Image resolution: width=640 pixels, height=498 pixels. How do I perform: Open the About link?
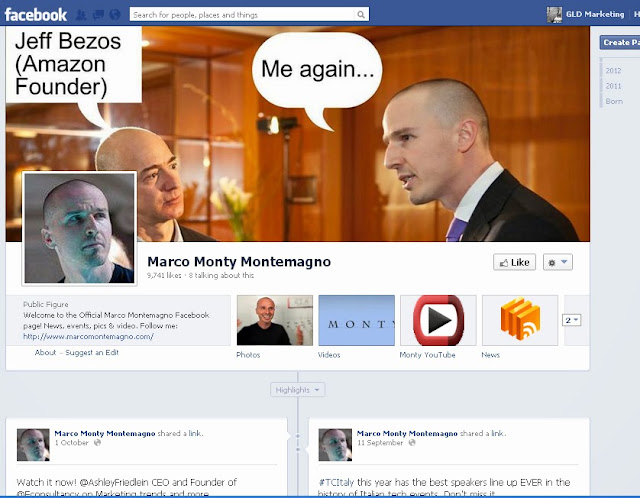45,352
